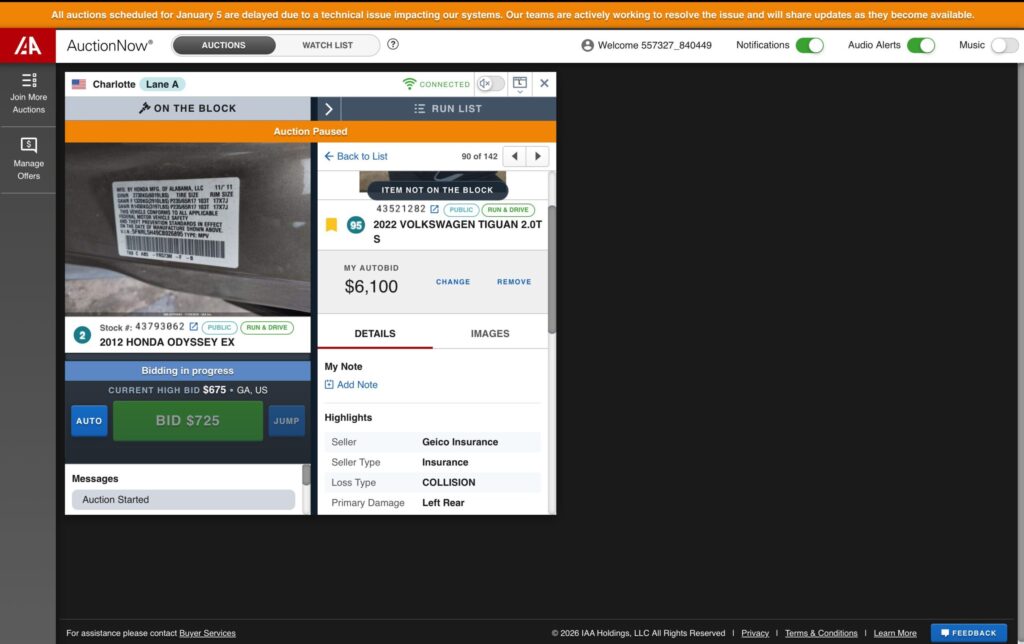Click the Back to List link

(x=356, y=156)
